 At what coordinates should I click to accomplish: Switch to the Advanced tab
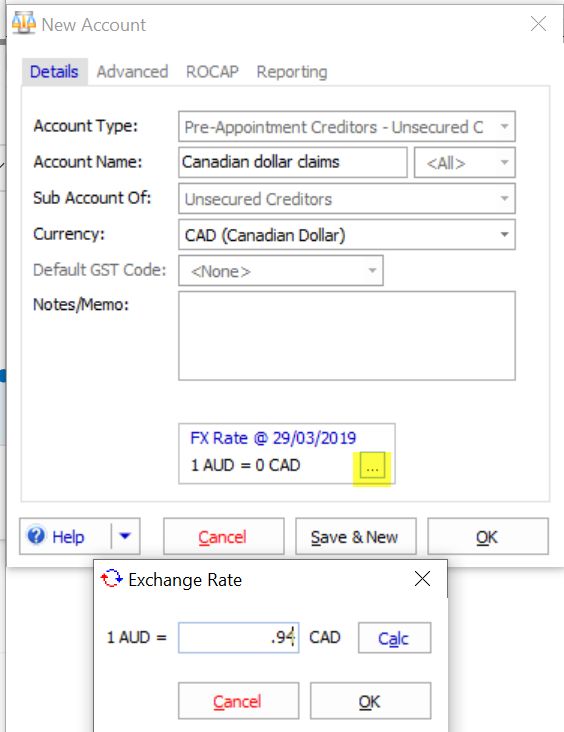tap(132, 72)
